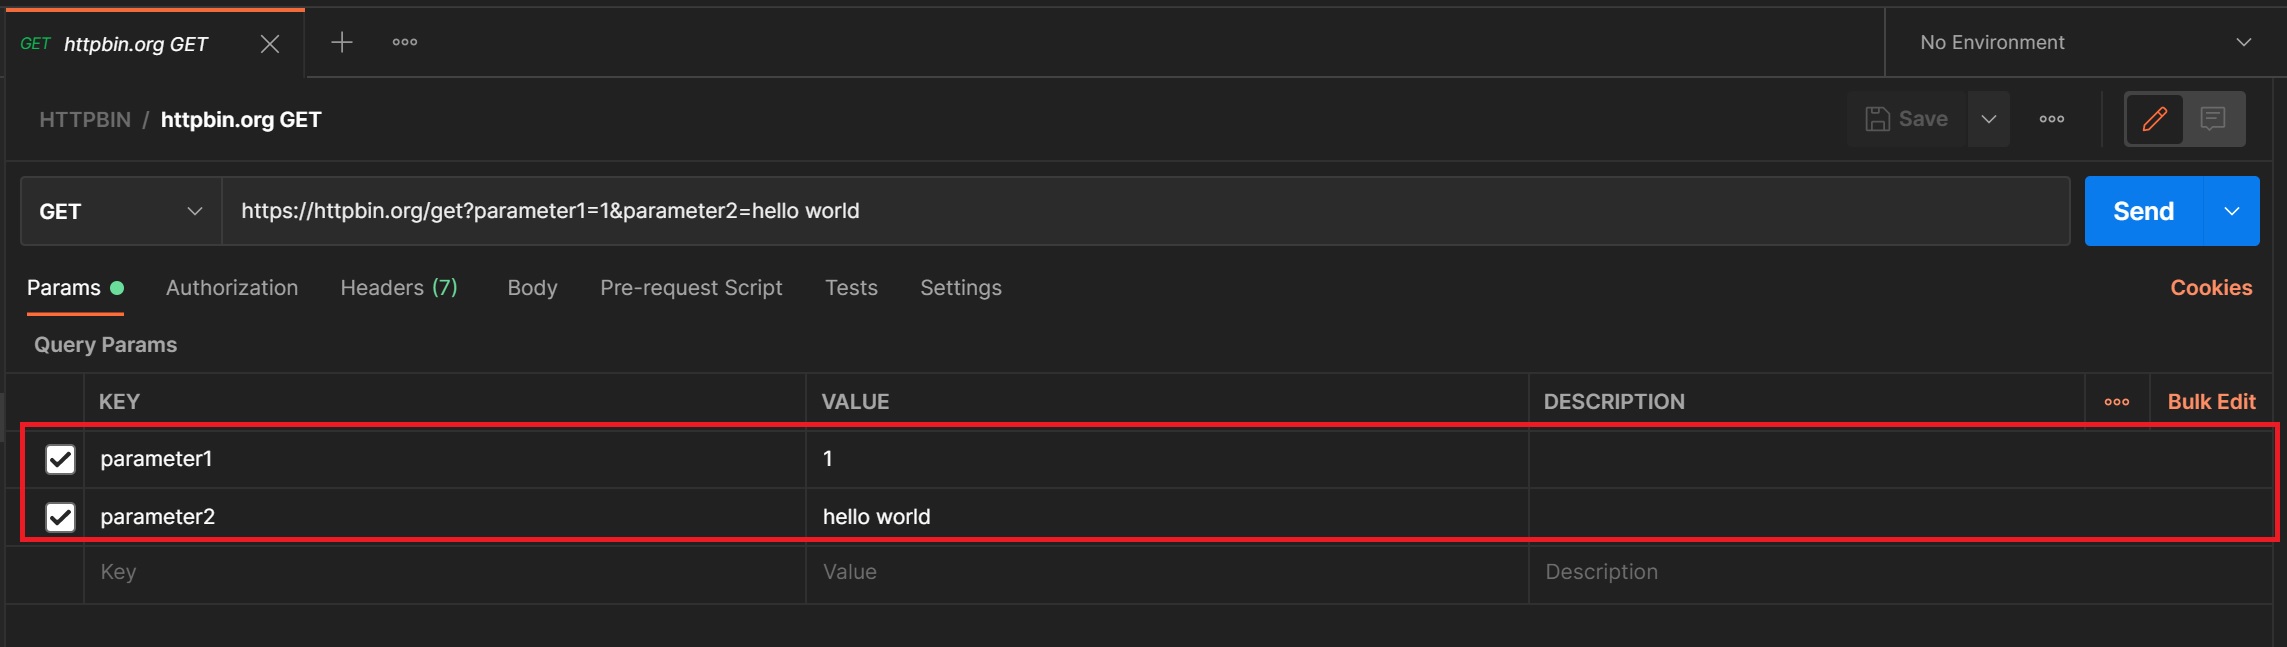This screenshot has width=2287, height=647.
Task: Expand the GET method dropdown
Action: coord(121,211)
